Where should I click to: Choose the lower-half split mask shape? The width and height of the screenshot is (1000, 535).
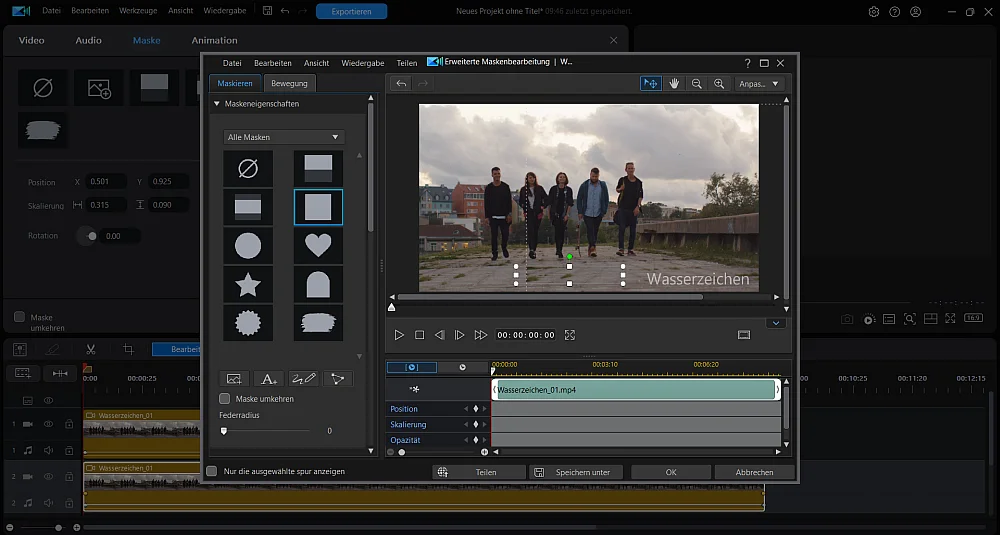[x=318, y=169]
